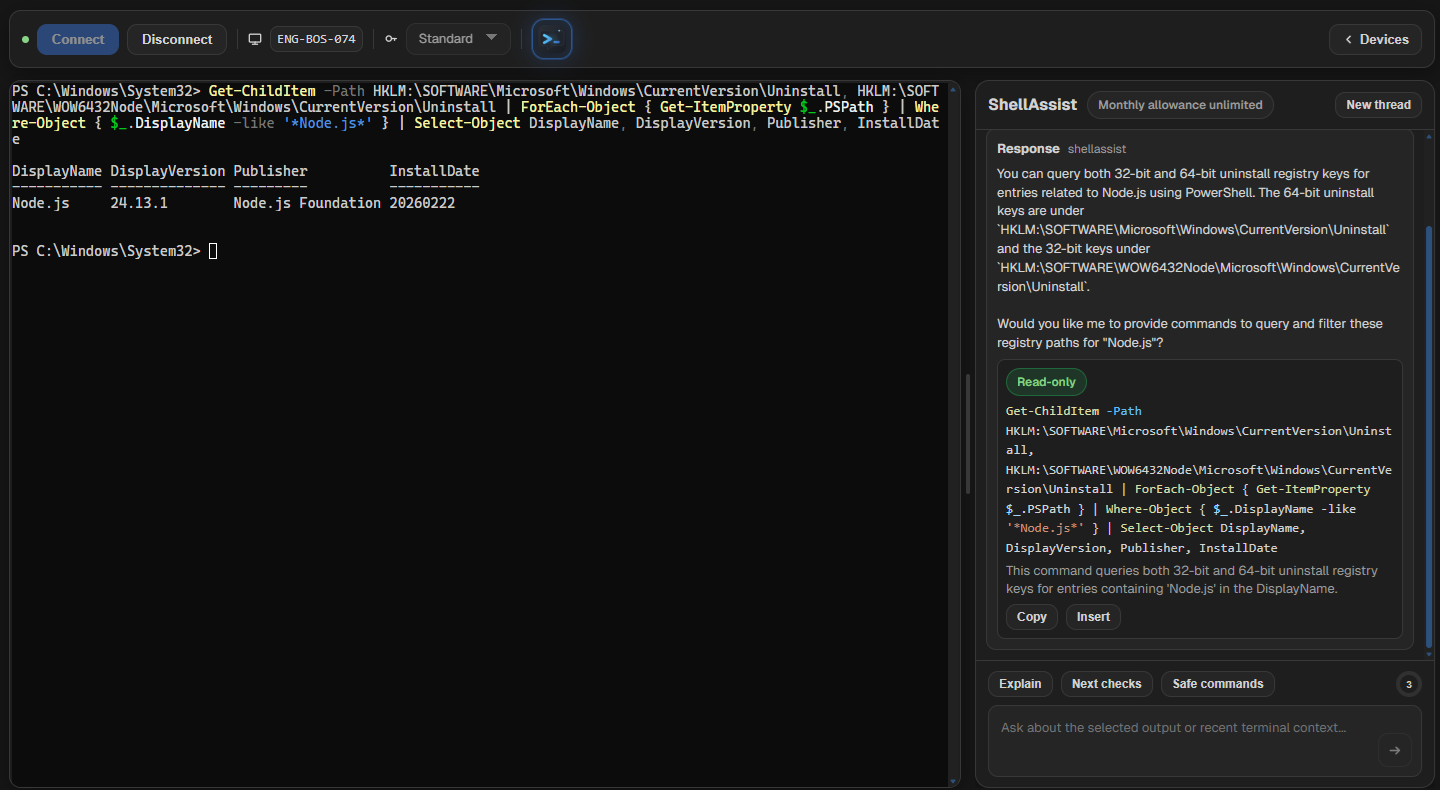This screenshot has height=790, width=1440.
Task: Open the Standard credential dropdown
Action: click(x=458, y=39)
